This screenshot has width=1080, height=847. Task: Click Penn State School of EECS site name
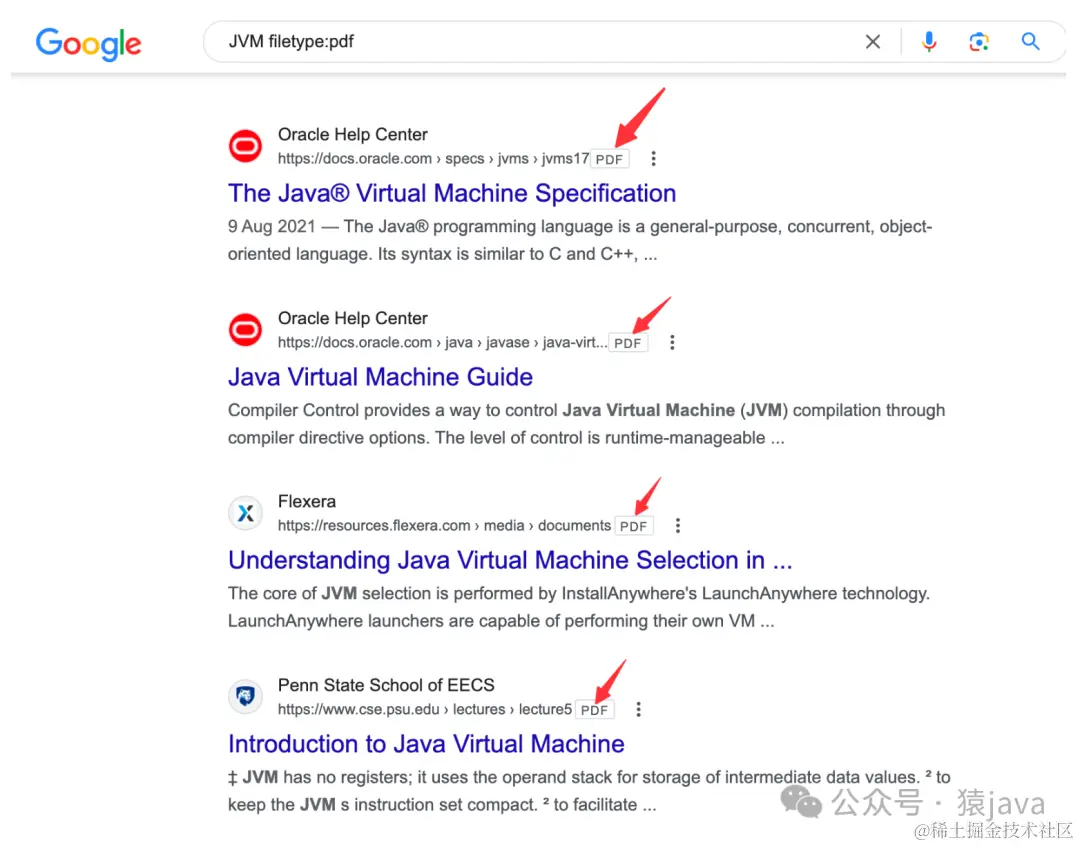(x=386, y=685)
